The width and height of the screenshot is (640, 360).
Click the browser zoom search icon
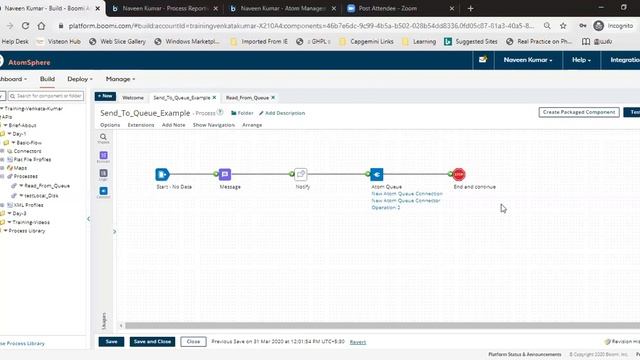(547, 26)
